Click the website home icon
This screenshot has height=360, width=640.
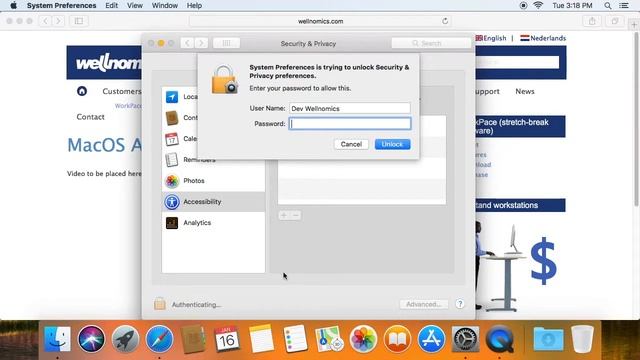tap(82, 91)
